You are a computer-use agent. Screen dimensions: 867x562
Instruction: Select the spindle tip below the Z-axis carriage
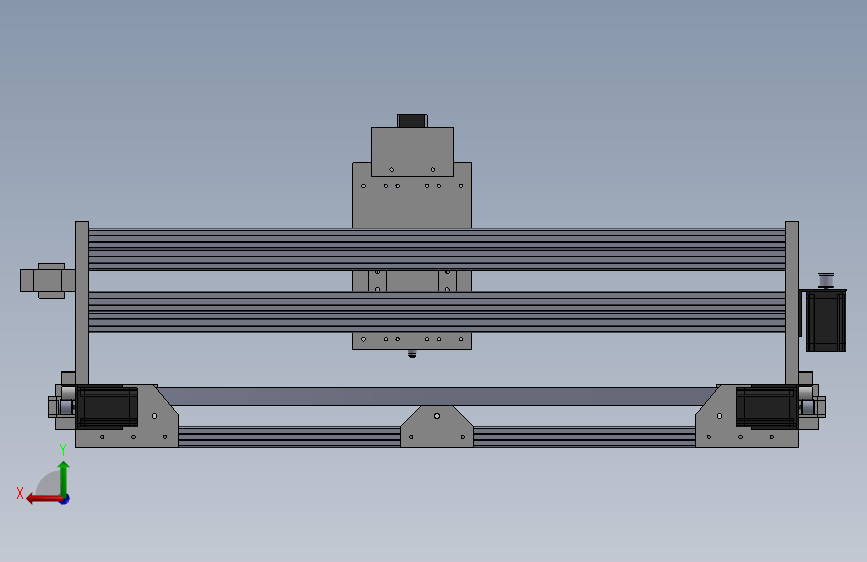pyautogui.click(x=412, y=353)
